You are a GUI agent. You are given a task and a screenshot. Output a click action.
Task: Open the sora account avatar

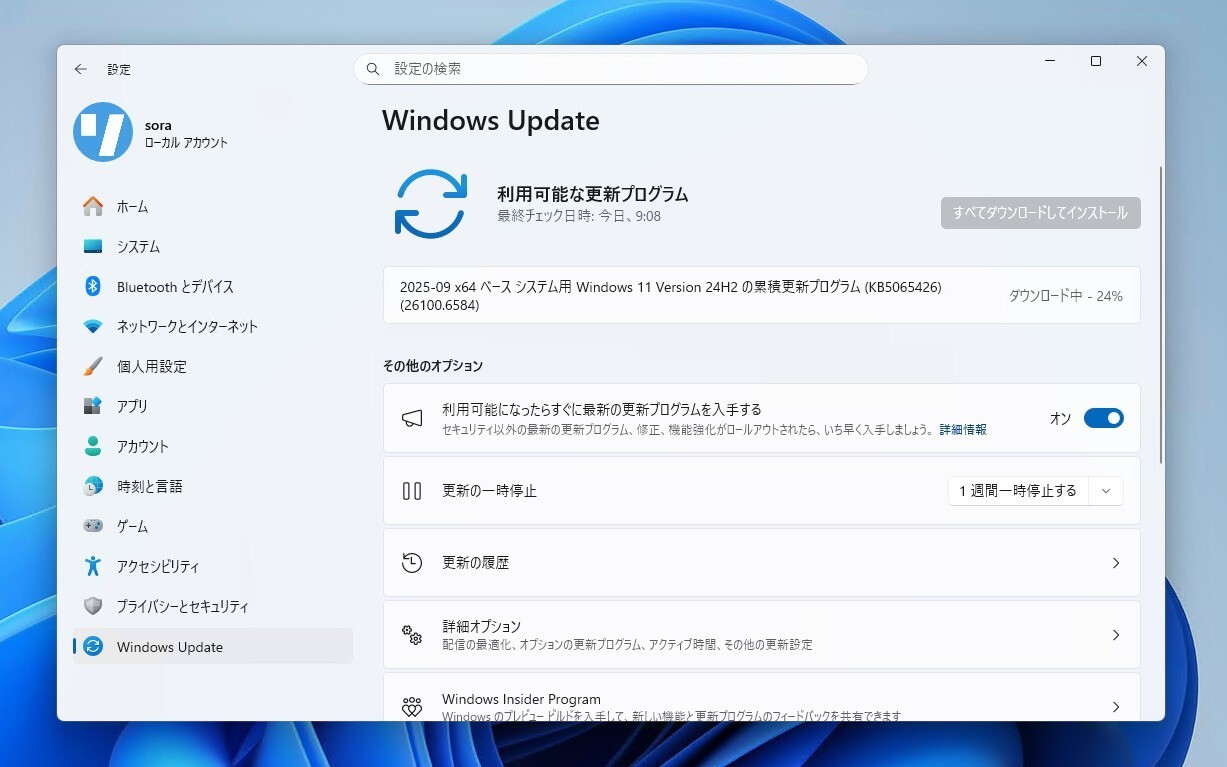[103, 132]
